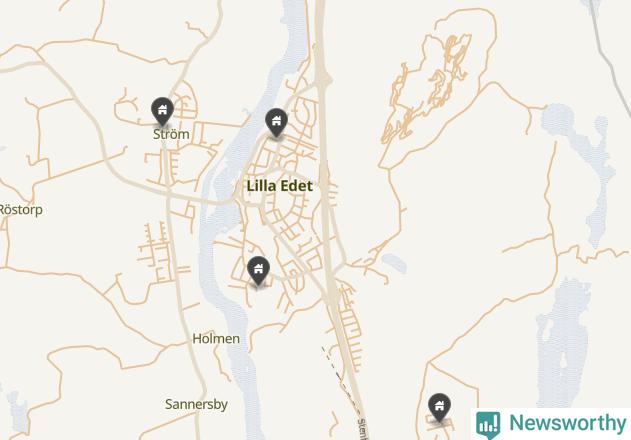Click the lake in the upper right area
Screen dimensions: 631x440
point(579,161)
